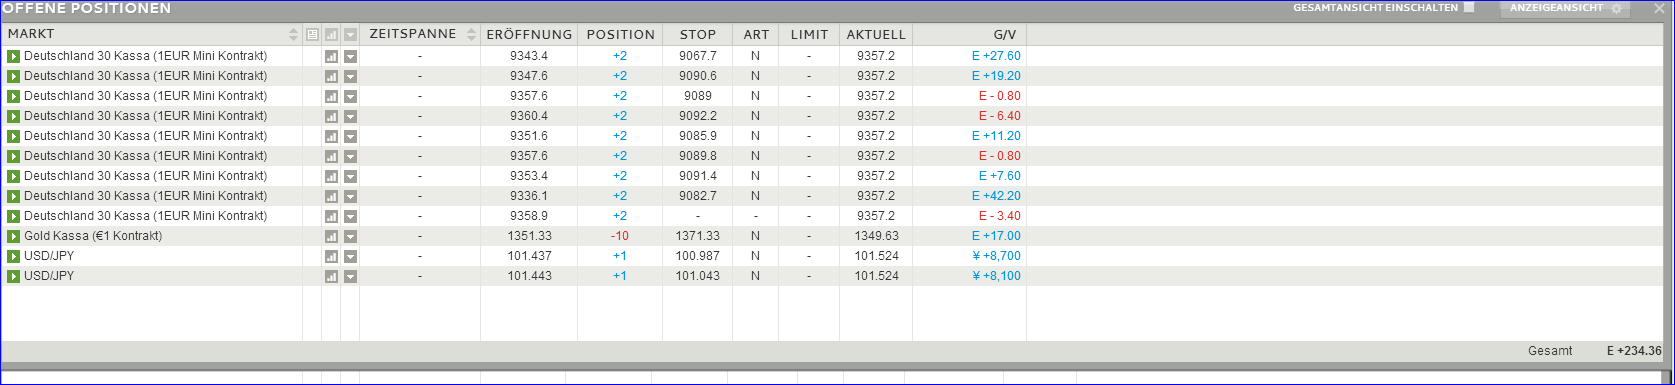Click stop value 100.987
The height and width of the screenshot is (385, 1675).
(698, 256)
